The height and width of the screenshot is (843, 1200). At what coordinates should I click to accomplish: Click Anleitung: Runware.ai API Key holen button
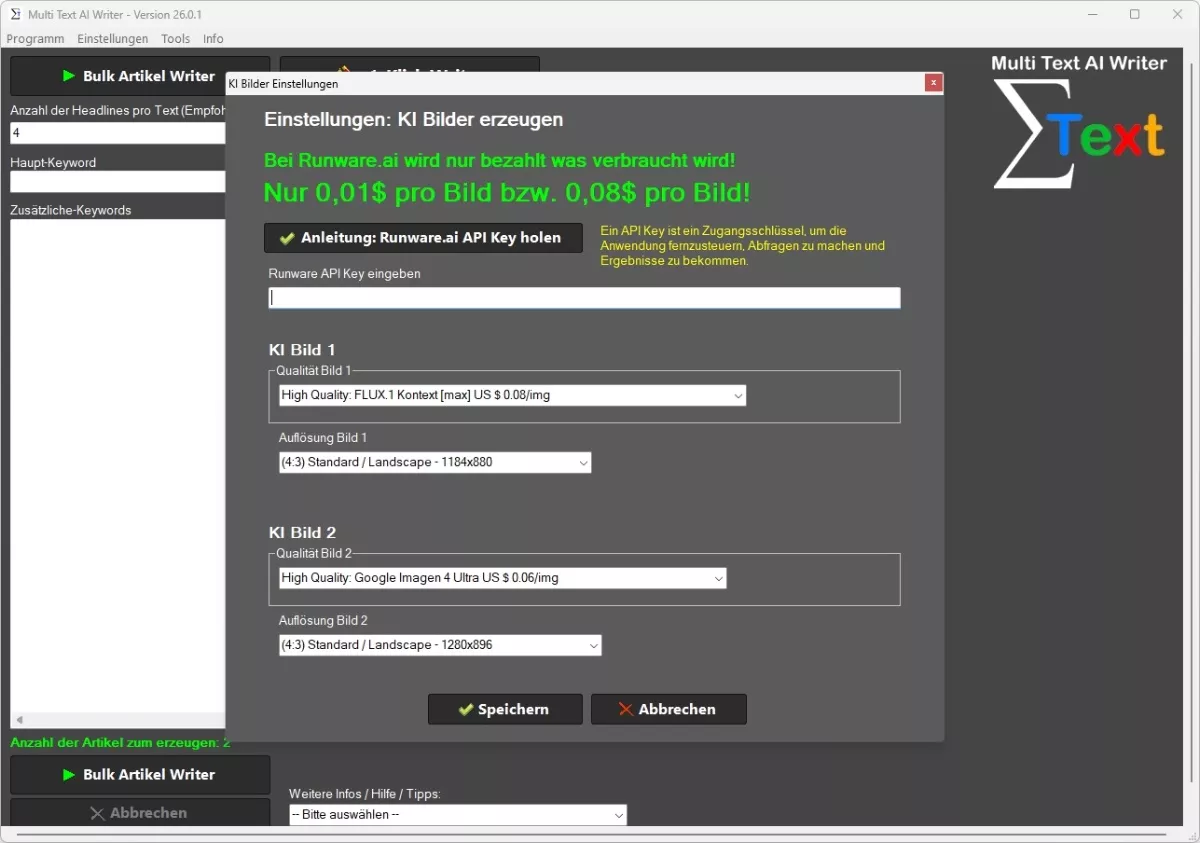tap(423, 238)
